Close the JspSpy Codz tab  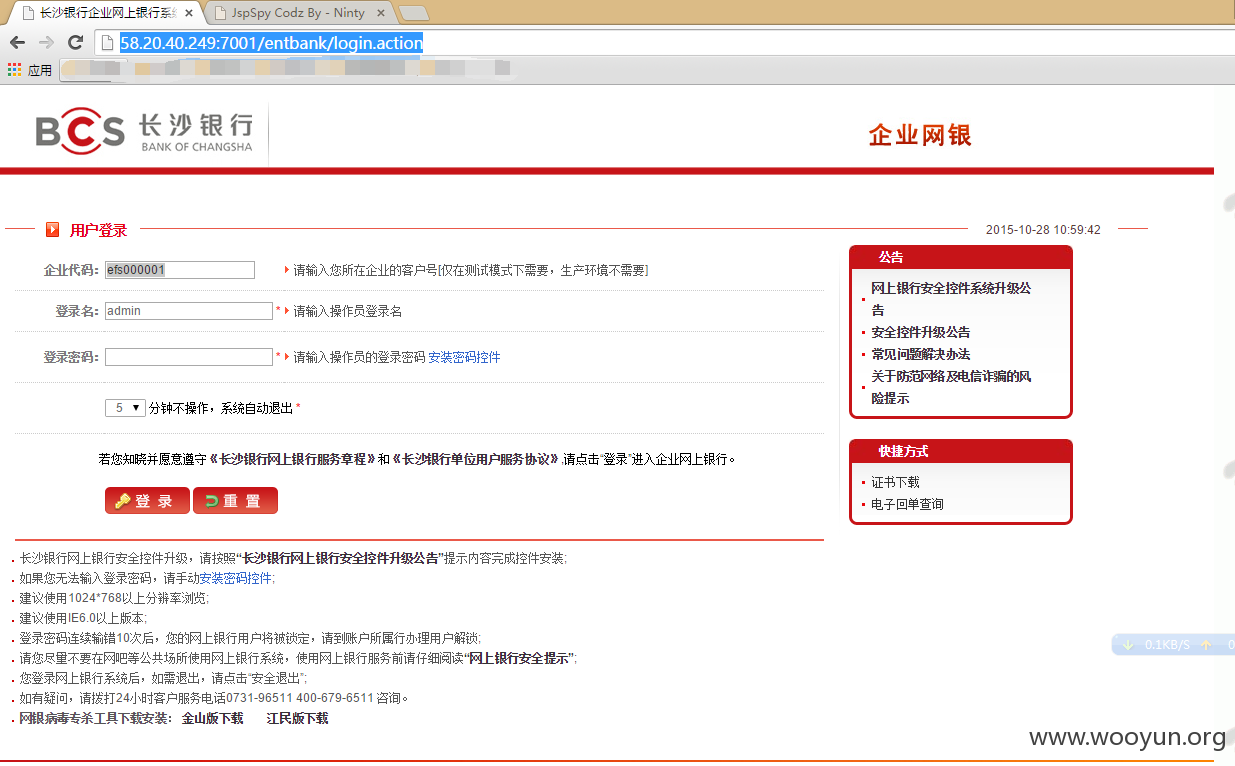(x=381, y=13)
